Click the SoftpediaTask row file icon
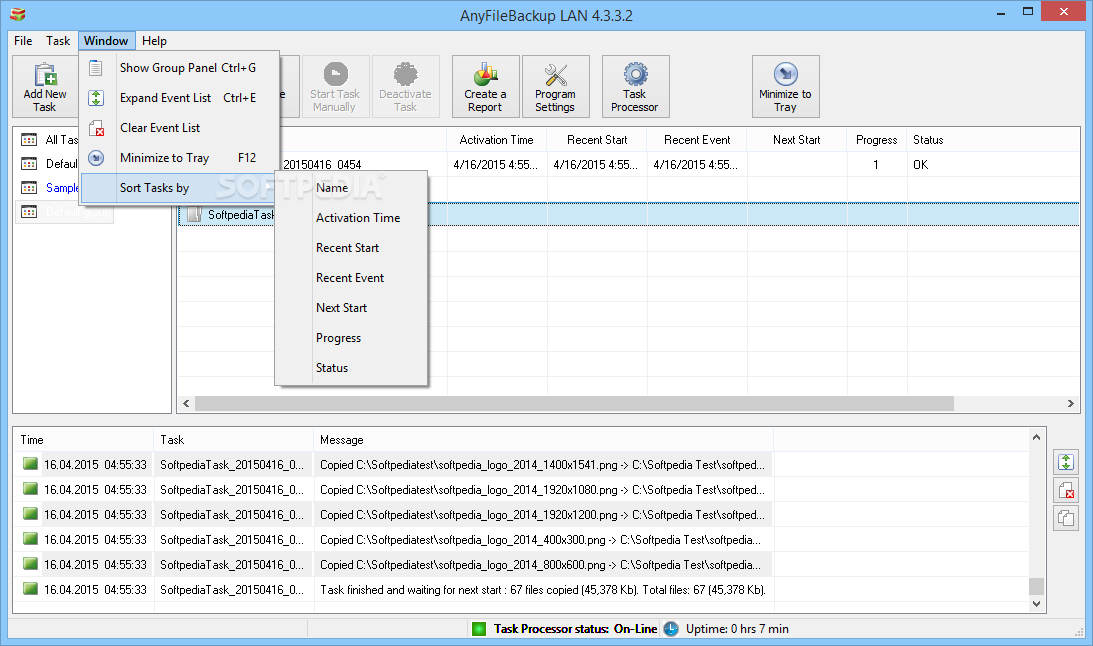The height and width of the screenshot is (646, 1093). click(x=194, y=215)
